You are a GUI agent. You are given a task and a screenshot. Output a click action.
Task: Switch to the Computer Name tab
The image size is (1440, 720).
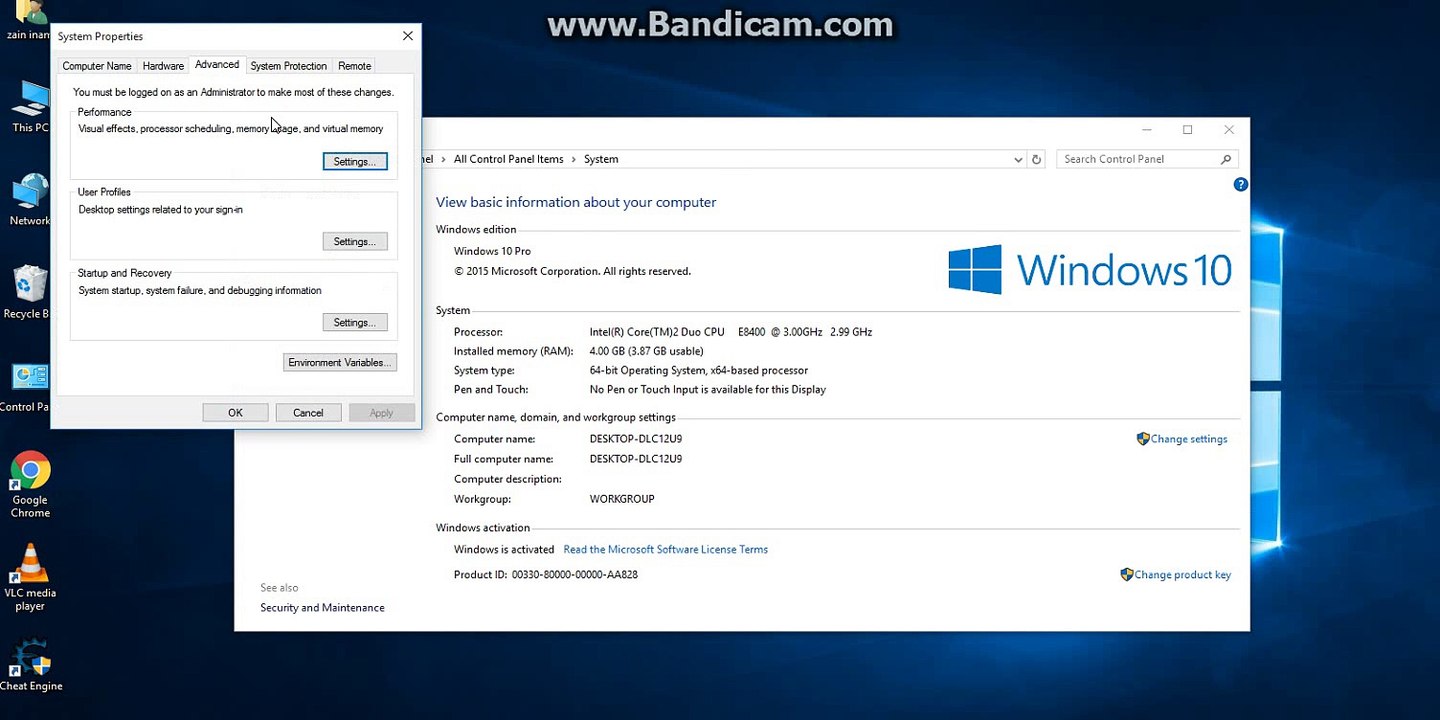click(97, 66)
